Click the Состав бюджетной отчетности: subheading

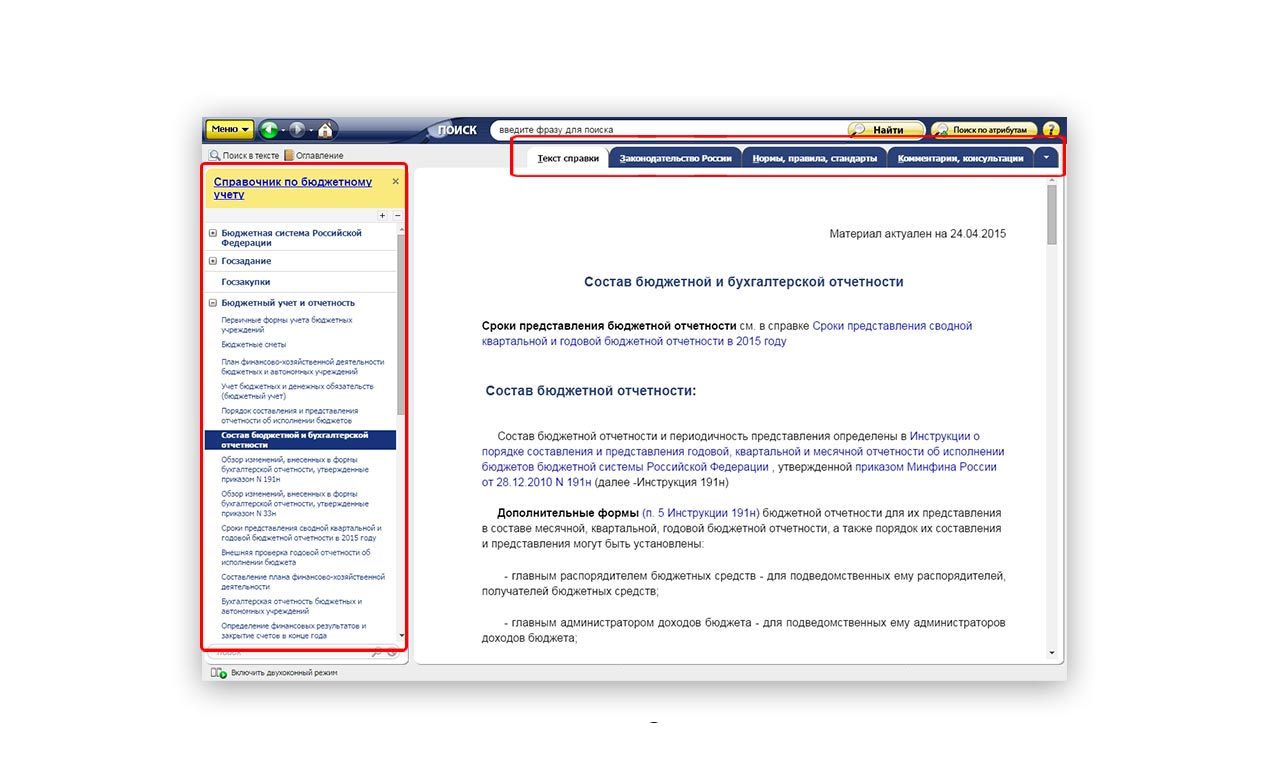click(x=591, y=391)
